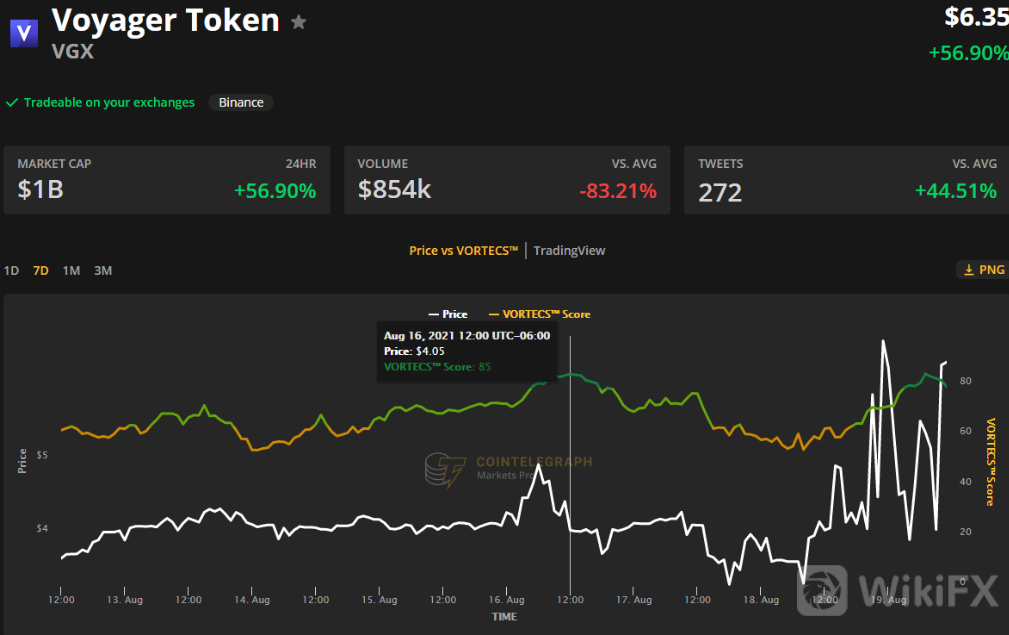Click the Binance exchange badge
Viewport: 1009px width, 635px height.
(241, 102)
